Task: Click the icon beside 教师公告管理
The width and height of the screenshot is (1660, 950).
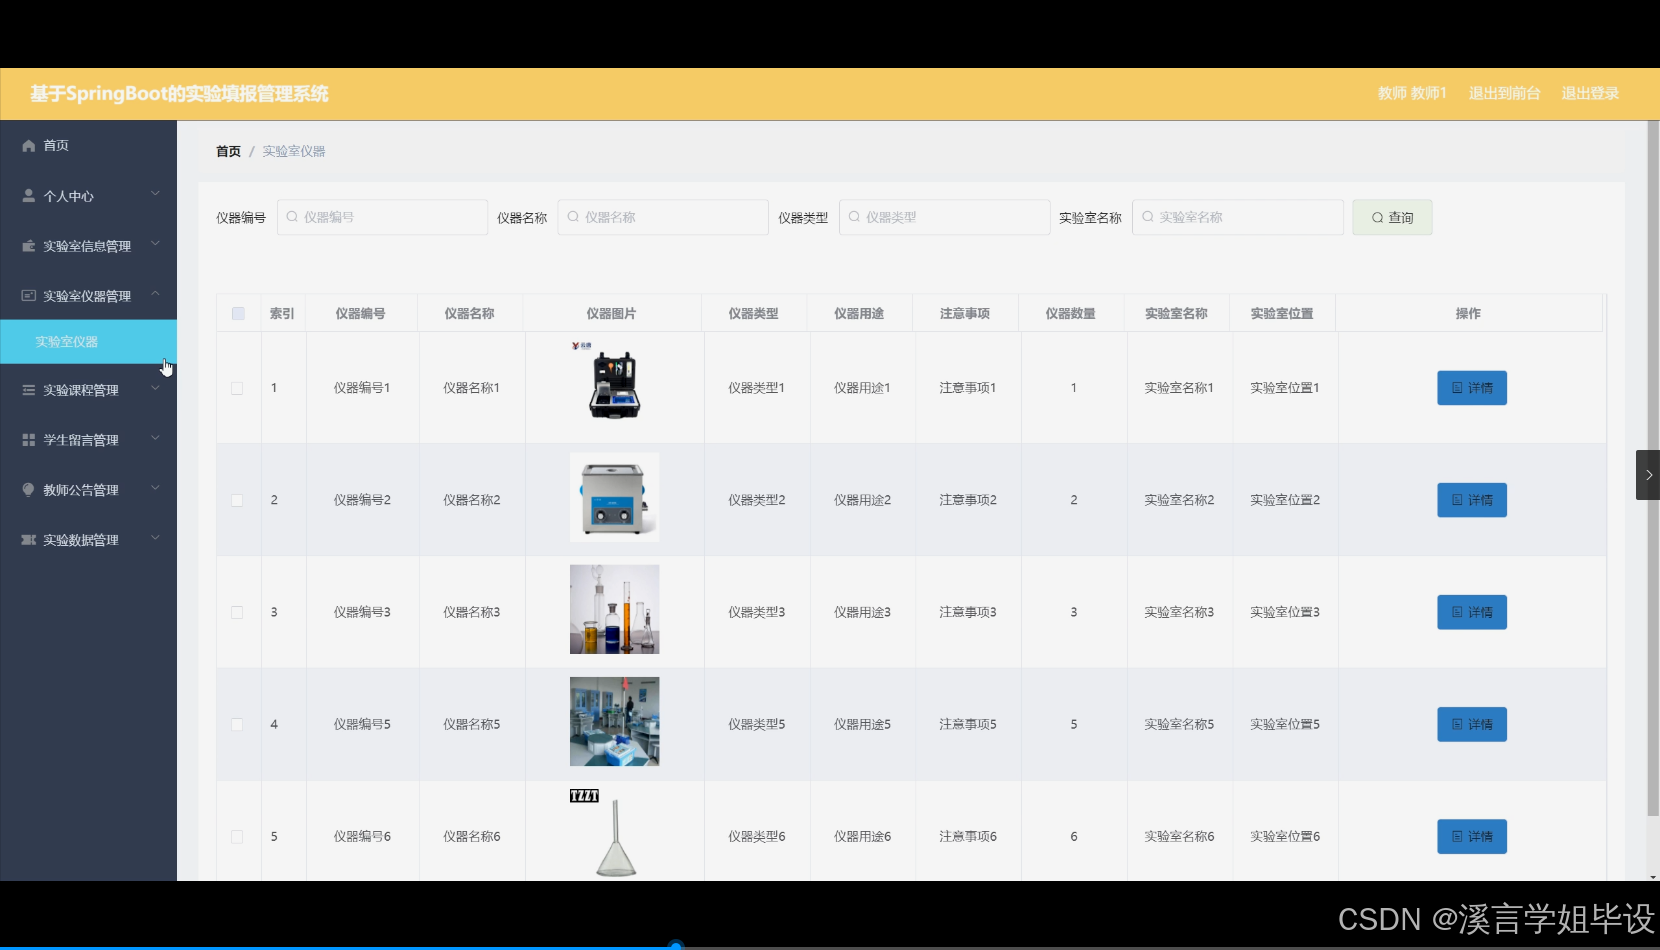Action: tap(29, 490)
